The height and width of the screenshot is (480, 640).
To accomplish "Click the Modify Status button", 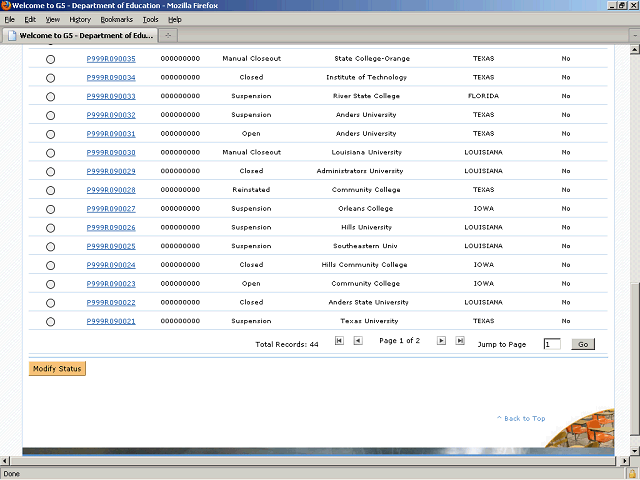I will pyautogui.click(x=57, y=369).
